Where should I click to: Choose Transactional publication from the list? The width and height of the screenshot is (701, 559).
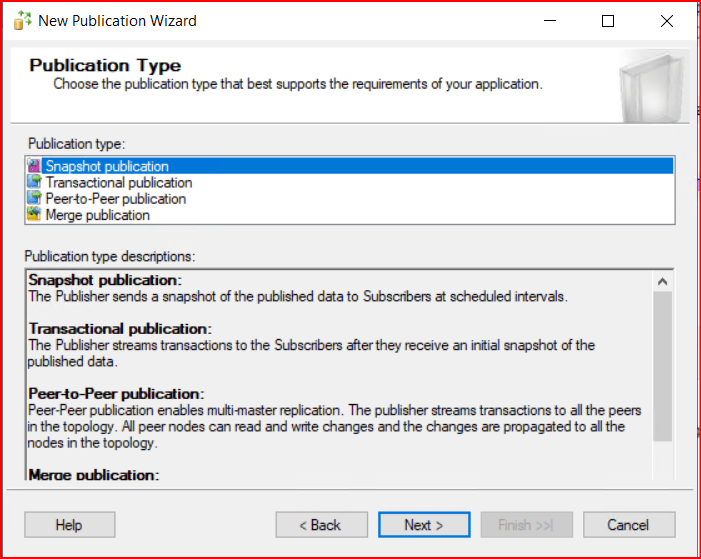[x=119, y=183]
